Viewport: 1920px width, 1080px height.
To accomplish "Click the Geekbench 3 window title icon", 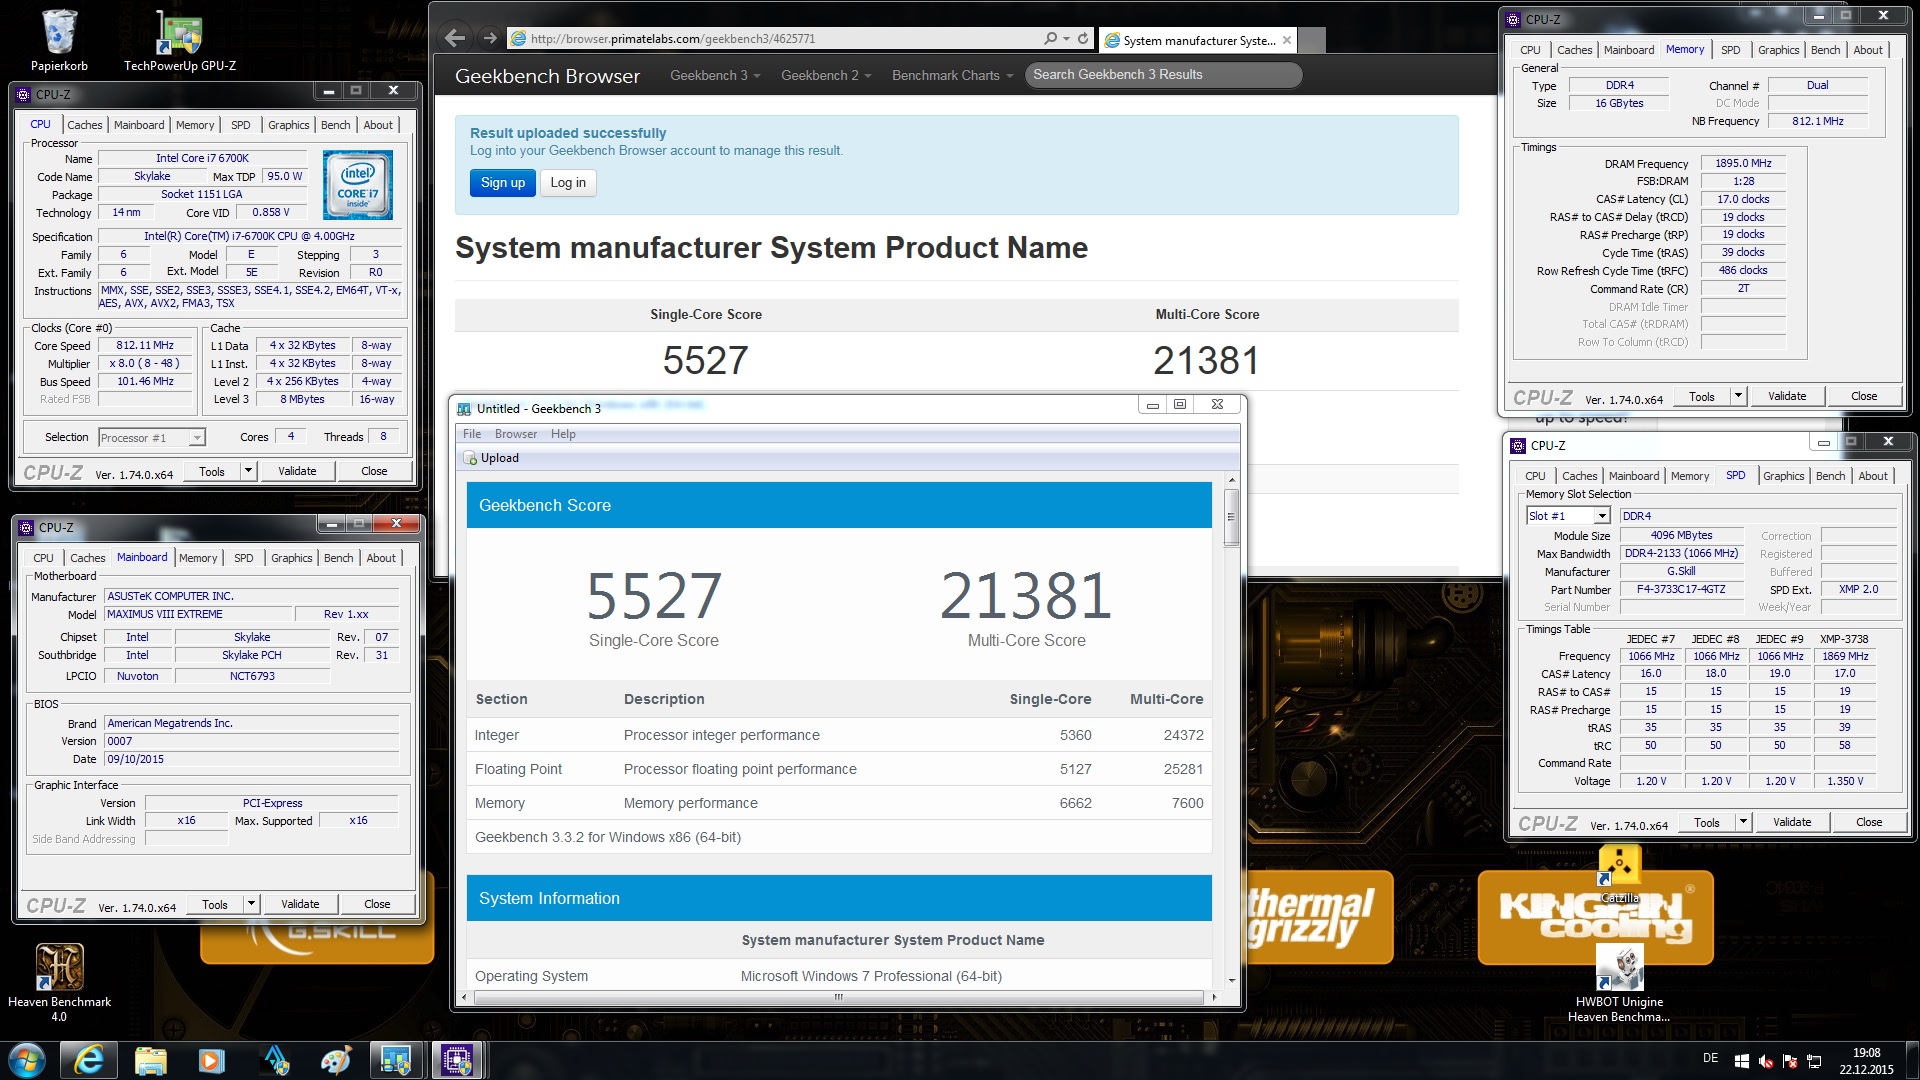I will pos(464,408).
